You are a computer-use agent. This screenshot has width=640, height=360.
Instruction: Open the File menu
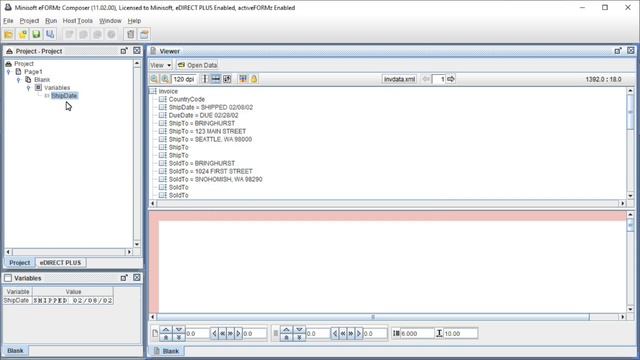(8, 21)
